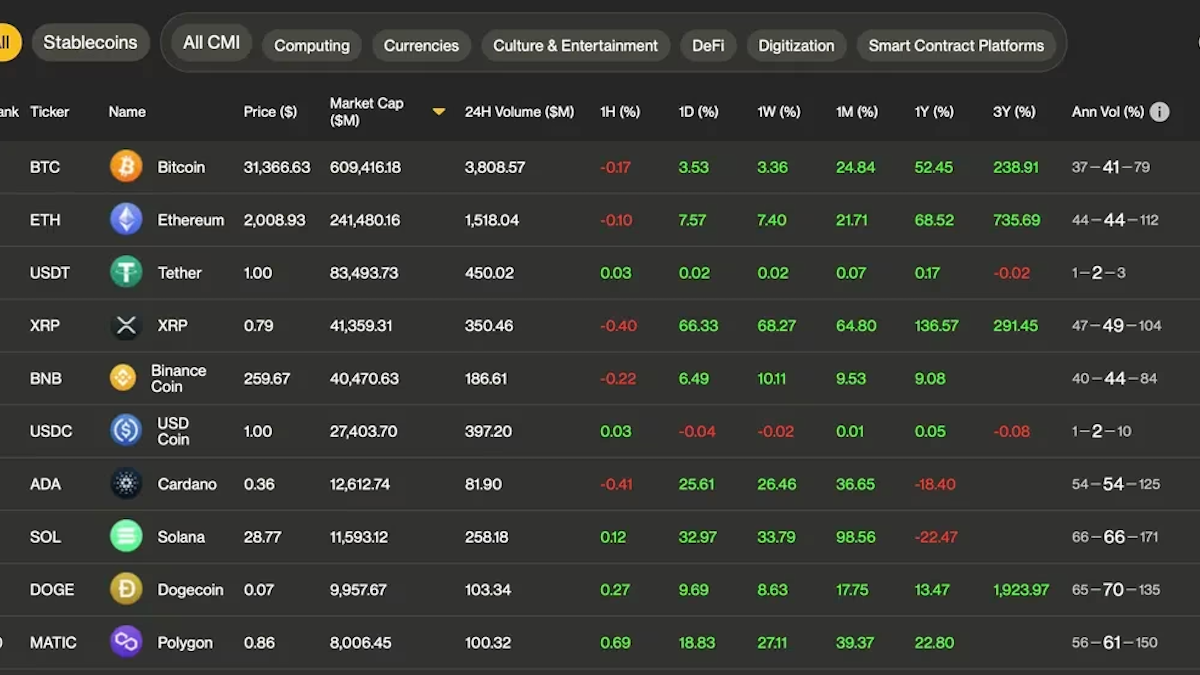Image resolution: width=1200 pixels, height=675 pixels.
Task: Click the BTC ticker cell
Action: point(45,167)
